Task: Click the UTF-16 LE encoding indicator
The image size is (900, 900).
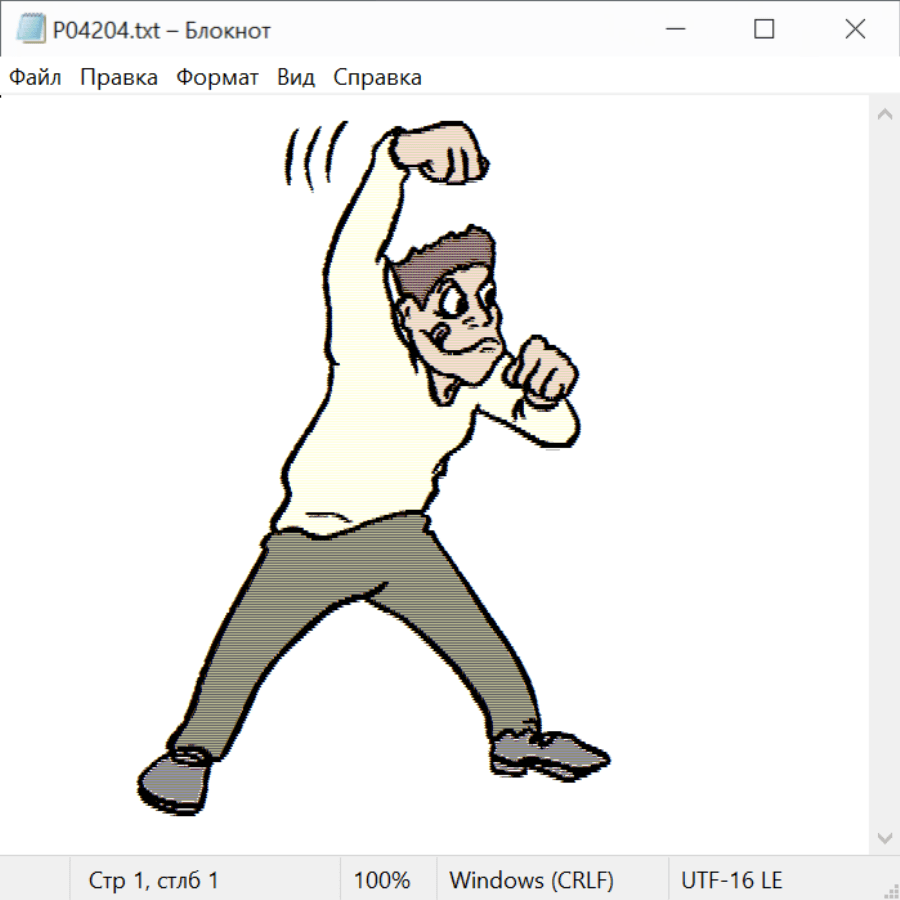Action: click(x=731, y=881)
